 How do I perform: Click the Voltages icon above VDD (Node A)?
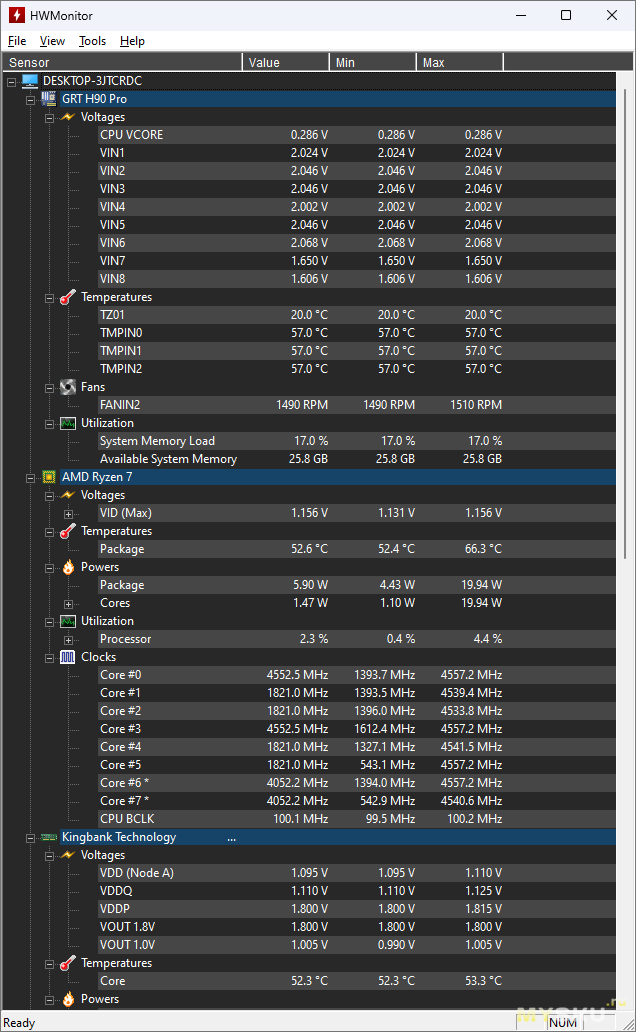tap(68, 854)
